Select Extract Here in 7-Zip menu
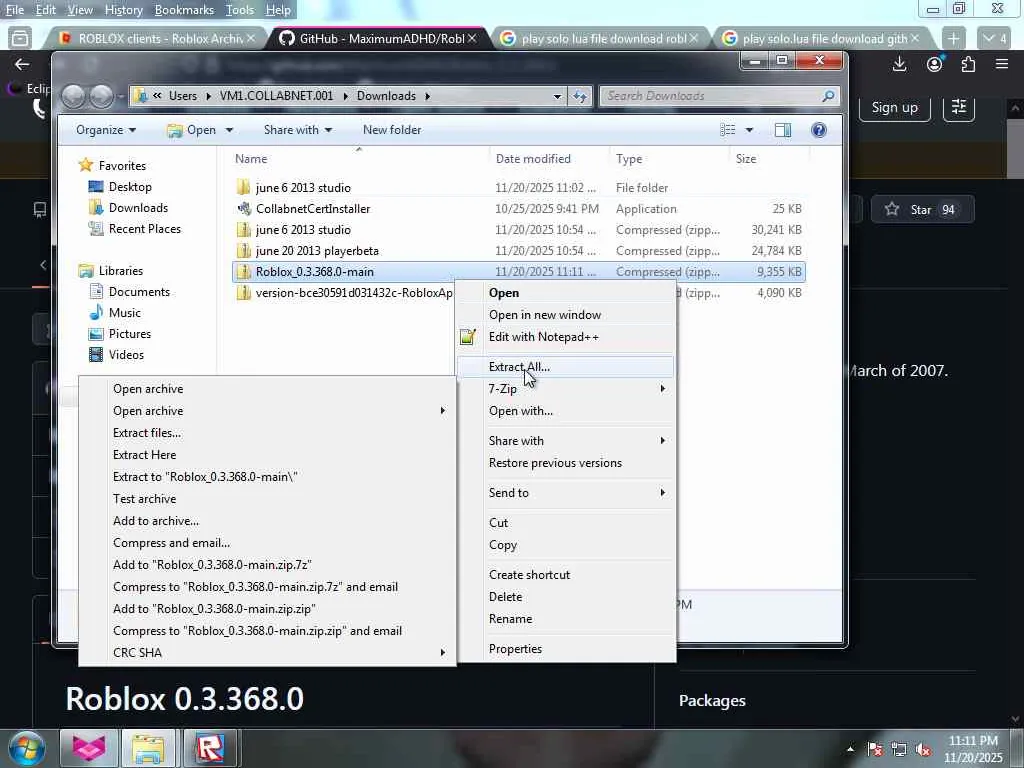This screenshot has width=1024, height=768. [268, 455]
